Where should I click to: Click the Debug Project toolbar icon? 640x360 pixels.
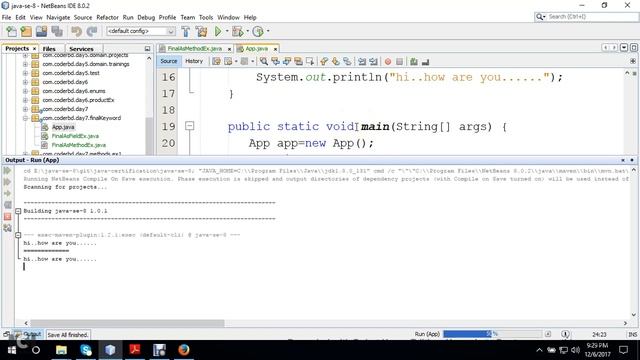(x=238, y=31)
